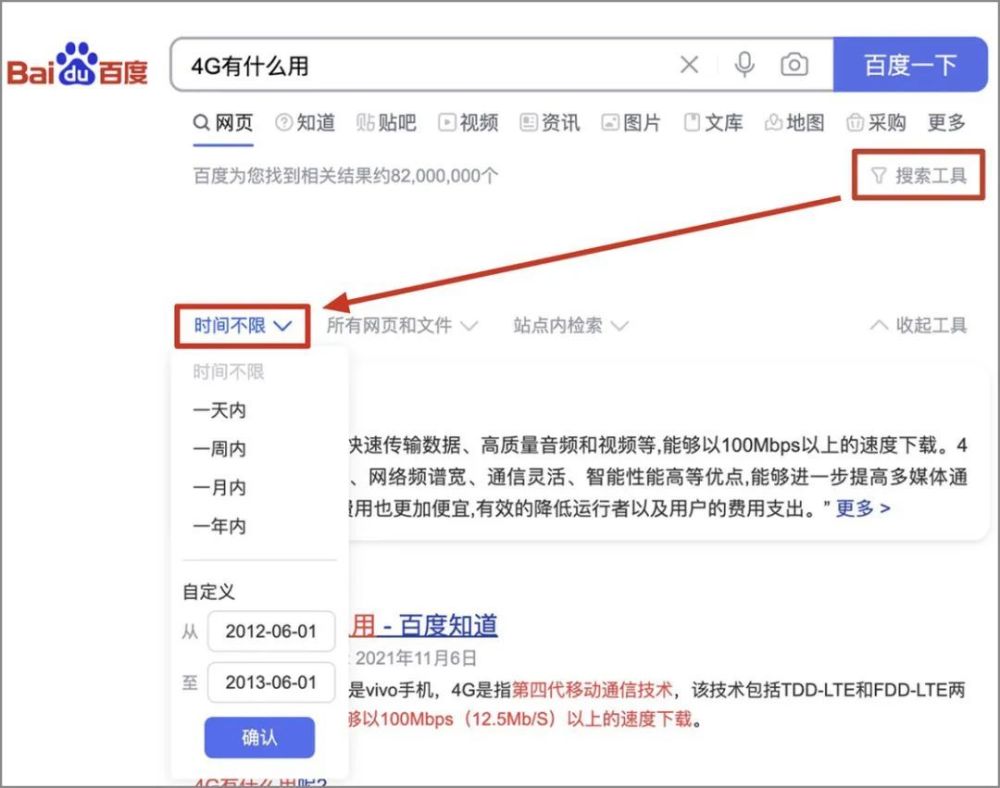
Task: Expand 所有网页和文件 dropdown
Action: (x=402, y=326)
